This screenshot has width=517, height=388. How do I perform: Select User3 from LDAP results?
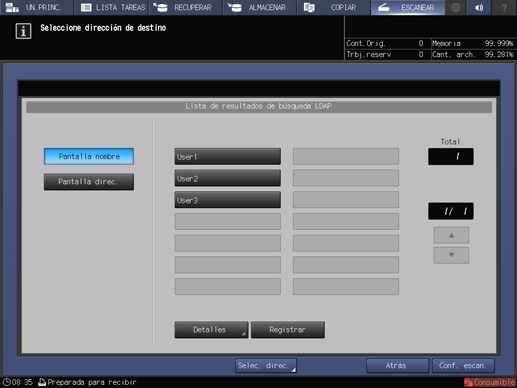click(x=228, y=200)
